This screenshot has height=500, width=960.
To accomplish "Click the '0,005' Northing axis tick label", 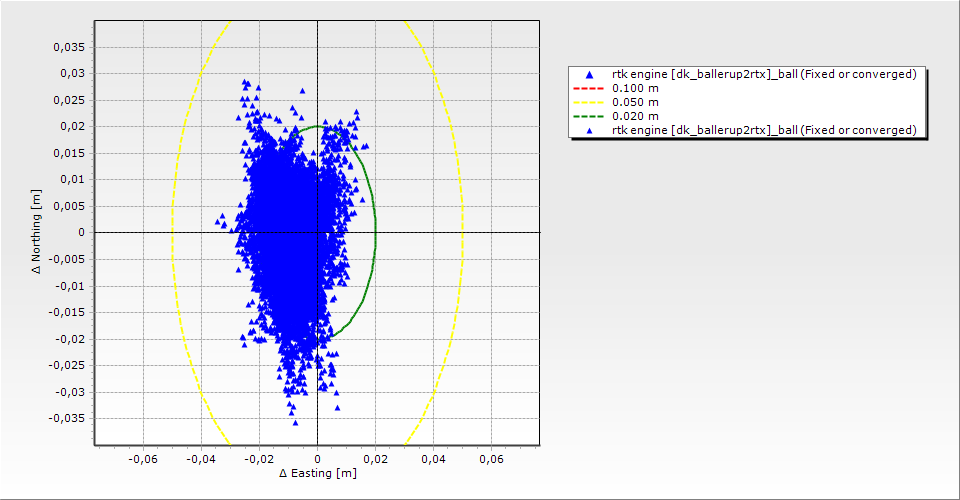I will (69, 206).
